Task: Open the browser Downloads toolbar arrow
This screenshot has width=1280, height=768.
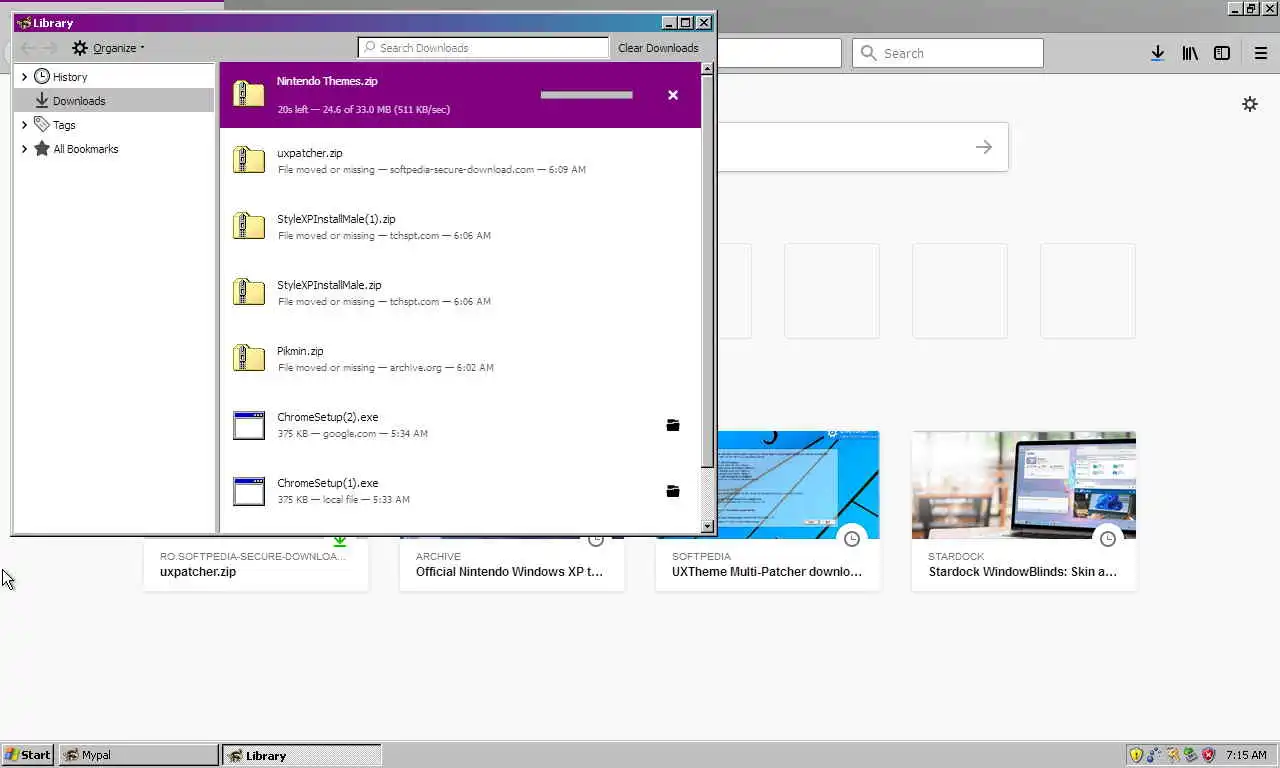Action: [1157, 53]
